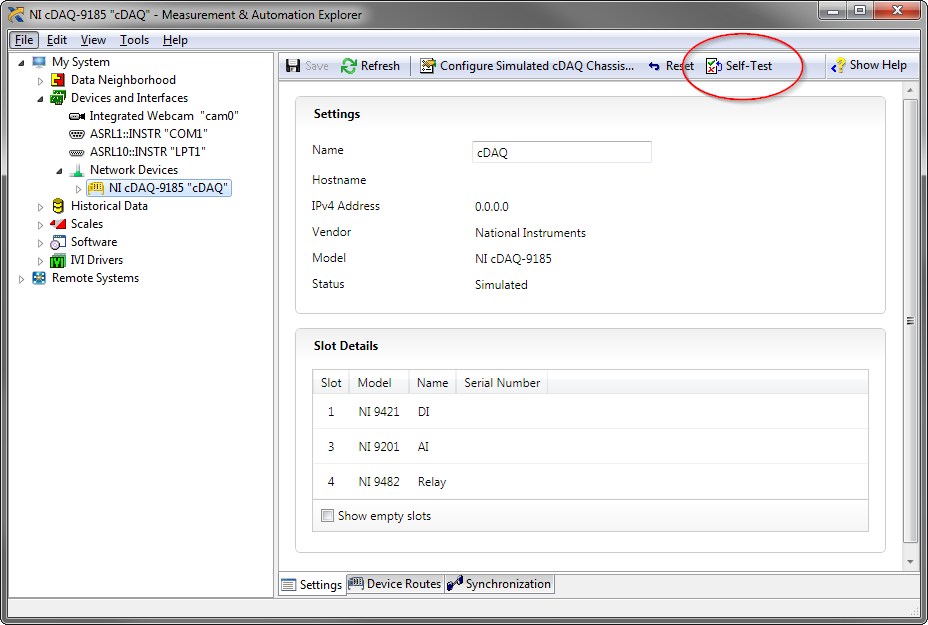Click the Remote Systems icon
This screenshot has width=928, height=625.
[x=39, y=278]
